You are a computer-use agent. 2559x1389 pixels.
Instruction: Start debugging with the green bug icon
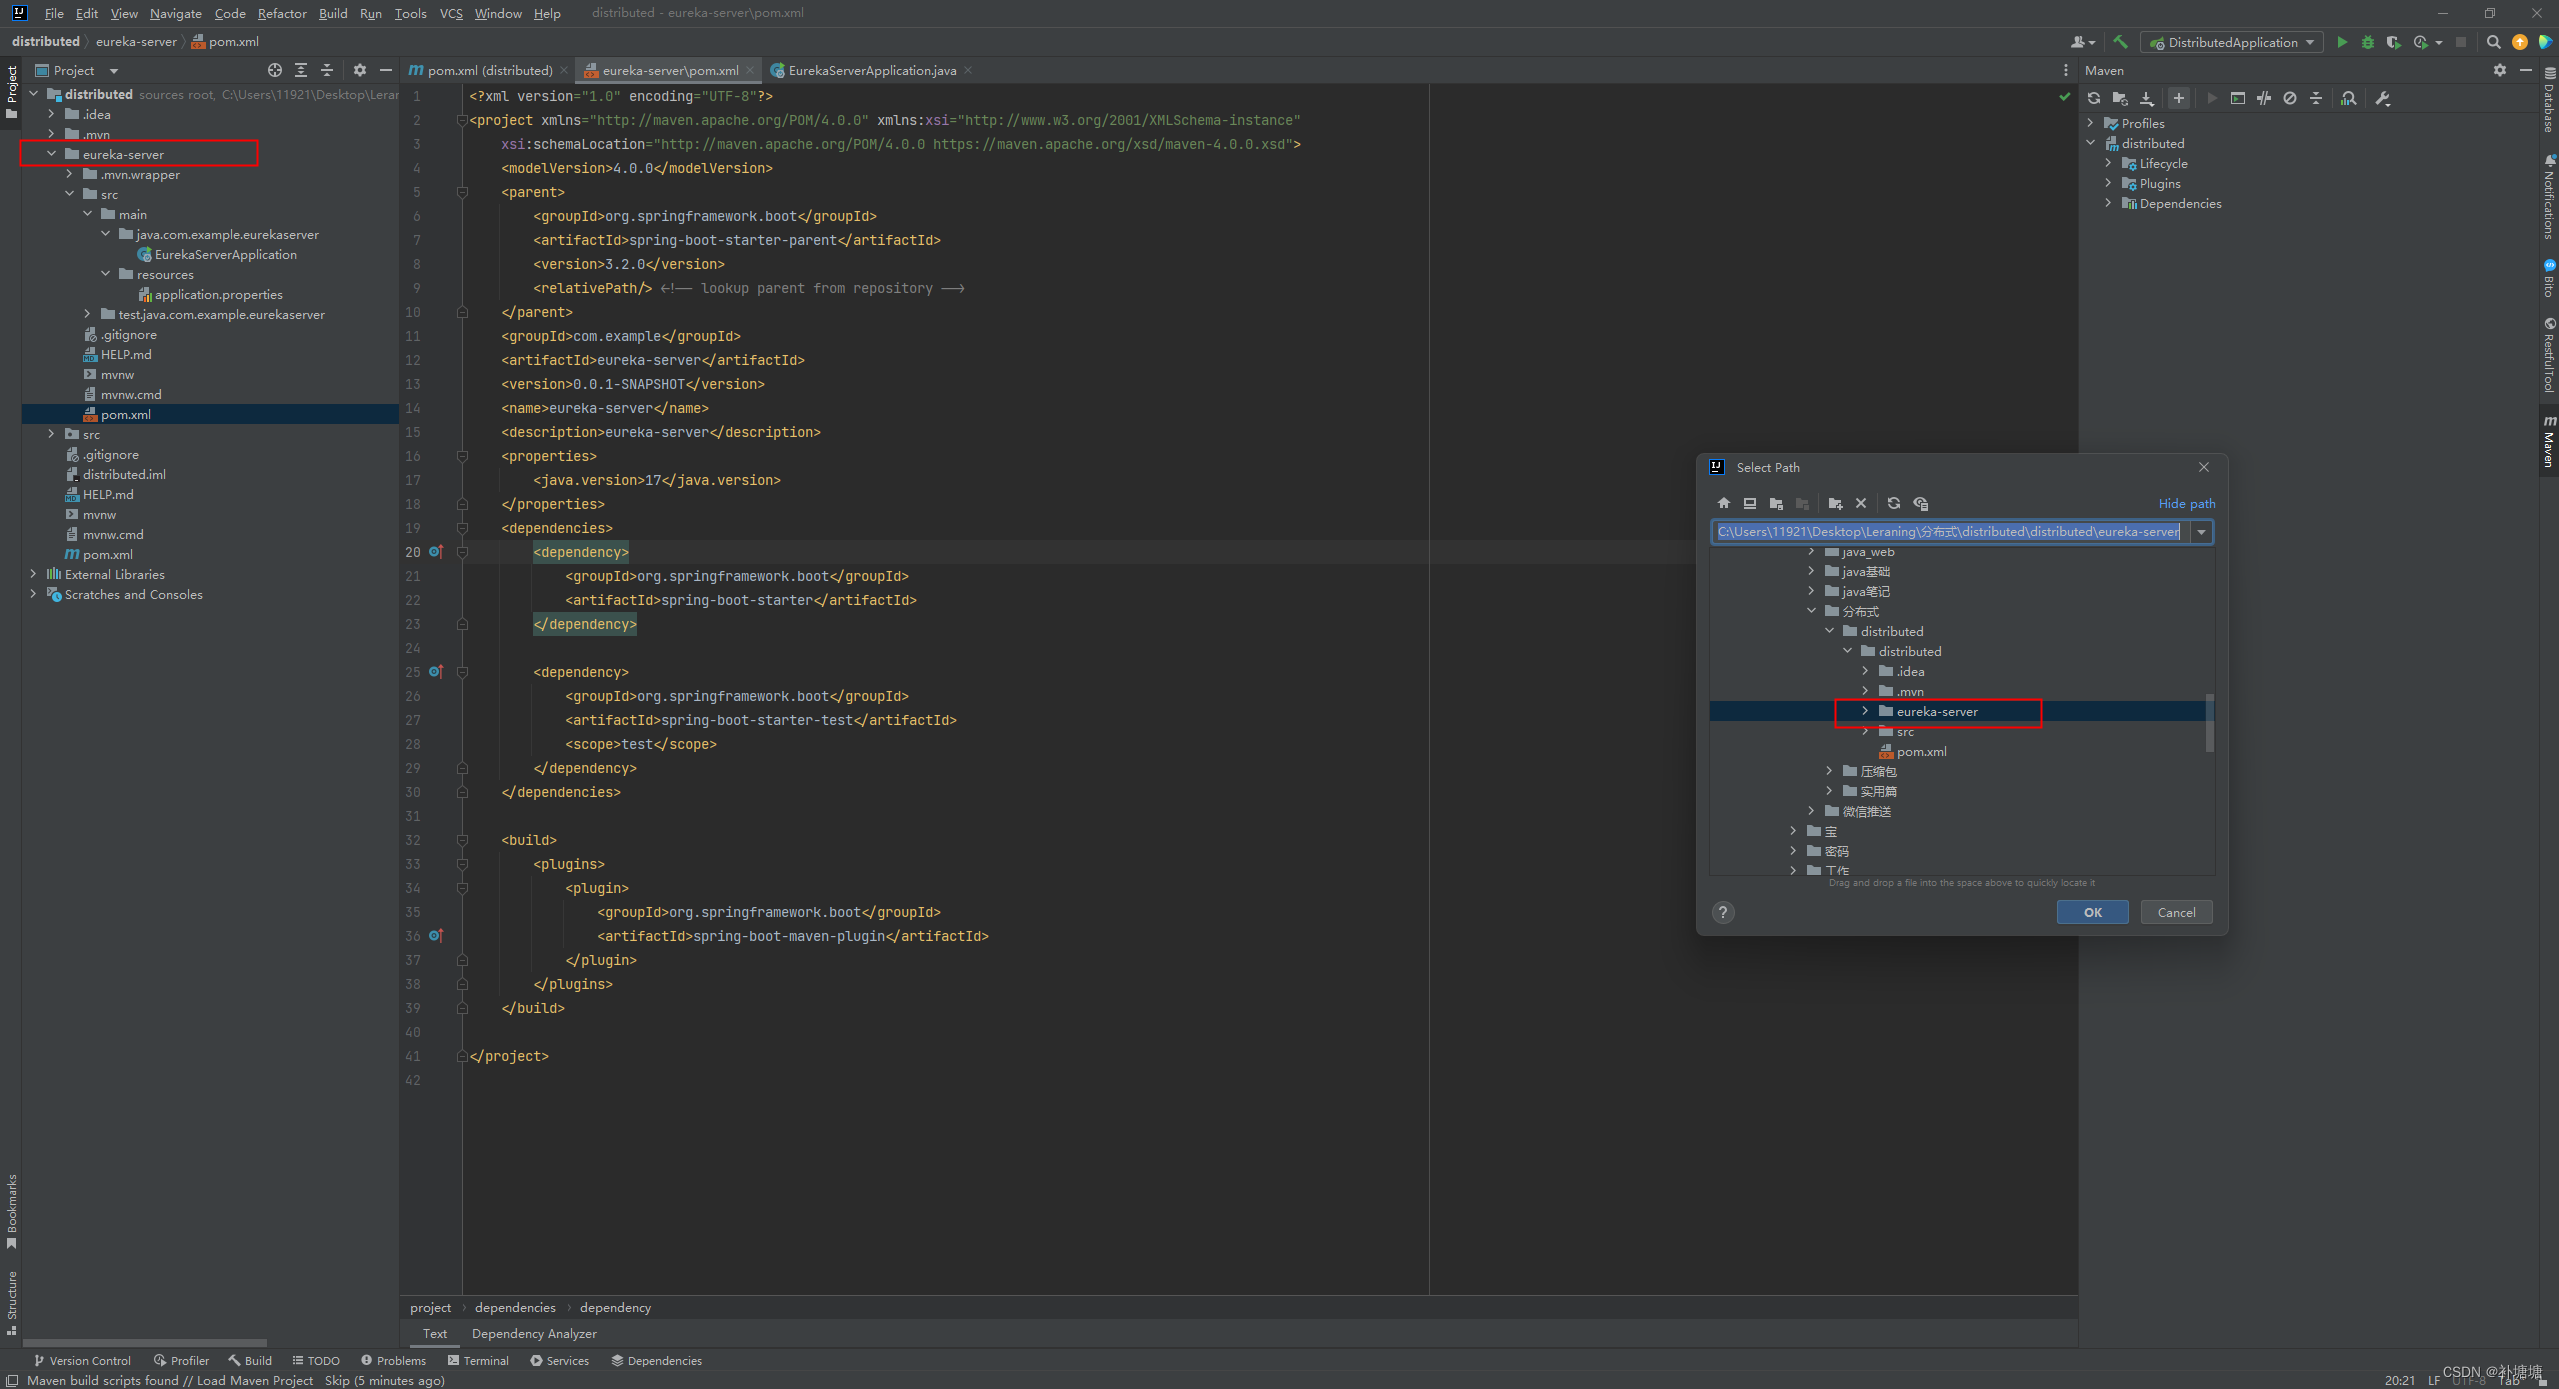pos(2368,42)
